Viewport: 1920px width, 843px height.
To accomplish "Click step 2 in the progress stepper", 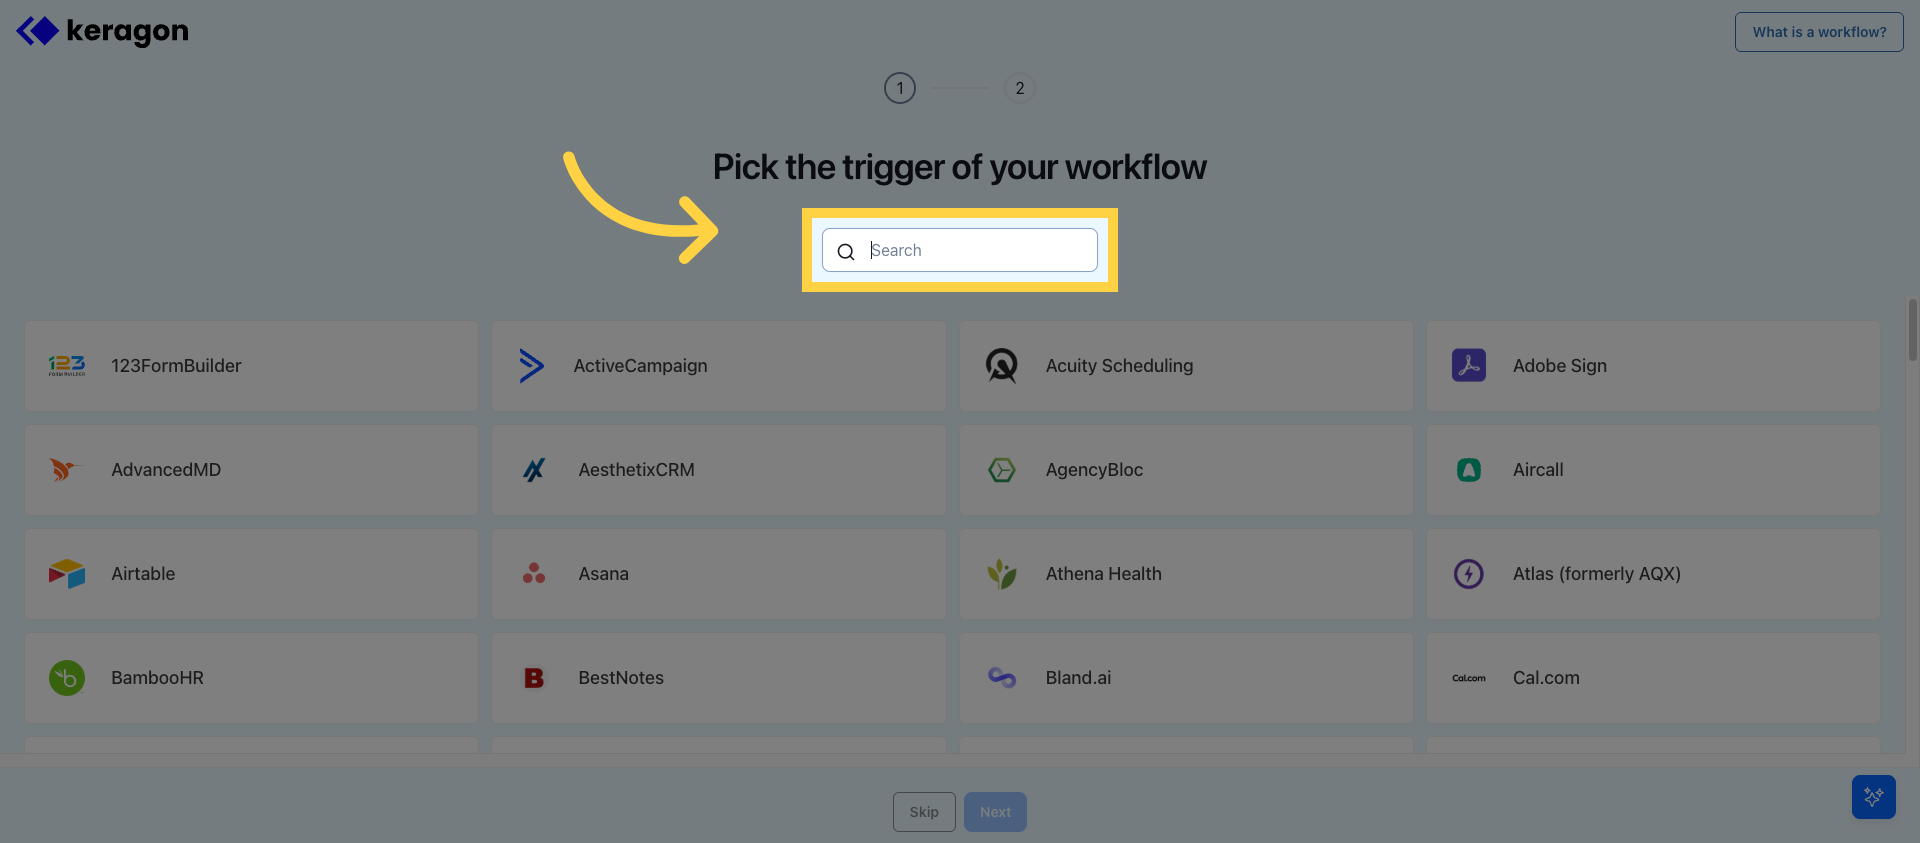I will click(1019, 87).
